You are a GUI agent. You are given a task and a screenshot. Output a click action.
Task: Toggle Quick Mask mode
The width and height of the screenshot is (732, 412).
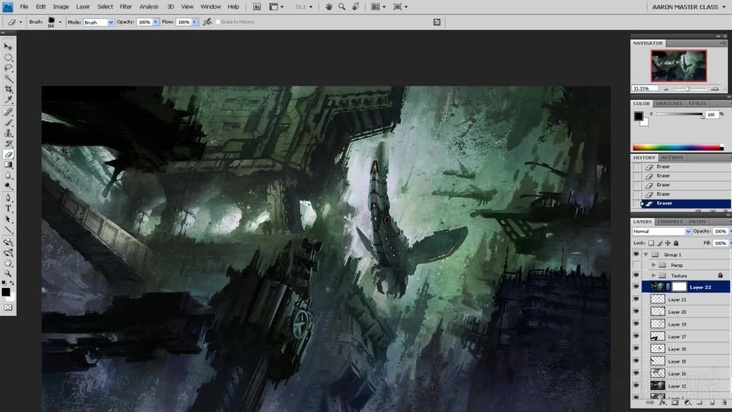tap(8, 307)
